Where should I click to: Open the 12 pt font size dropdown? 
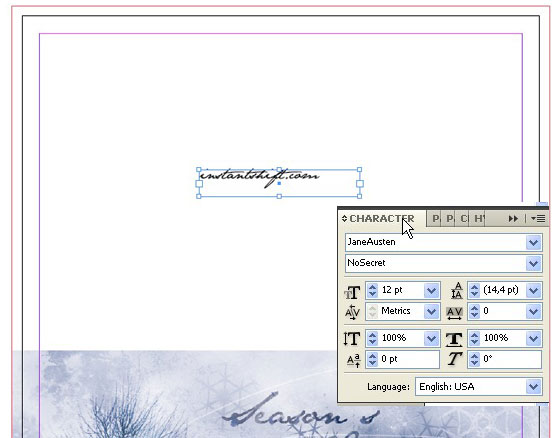(431, 290)
